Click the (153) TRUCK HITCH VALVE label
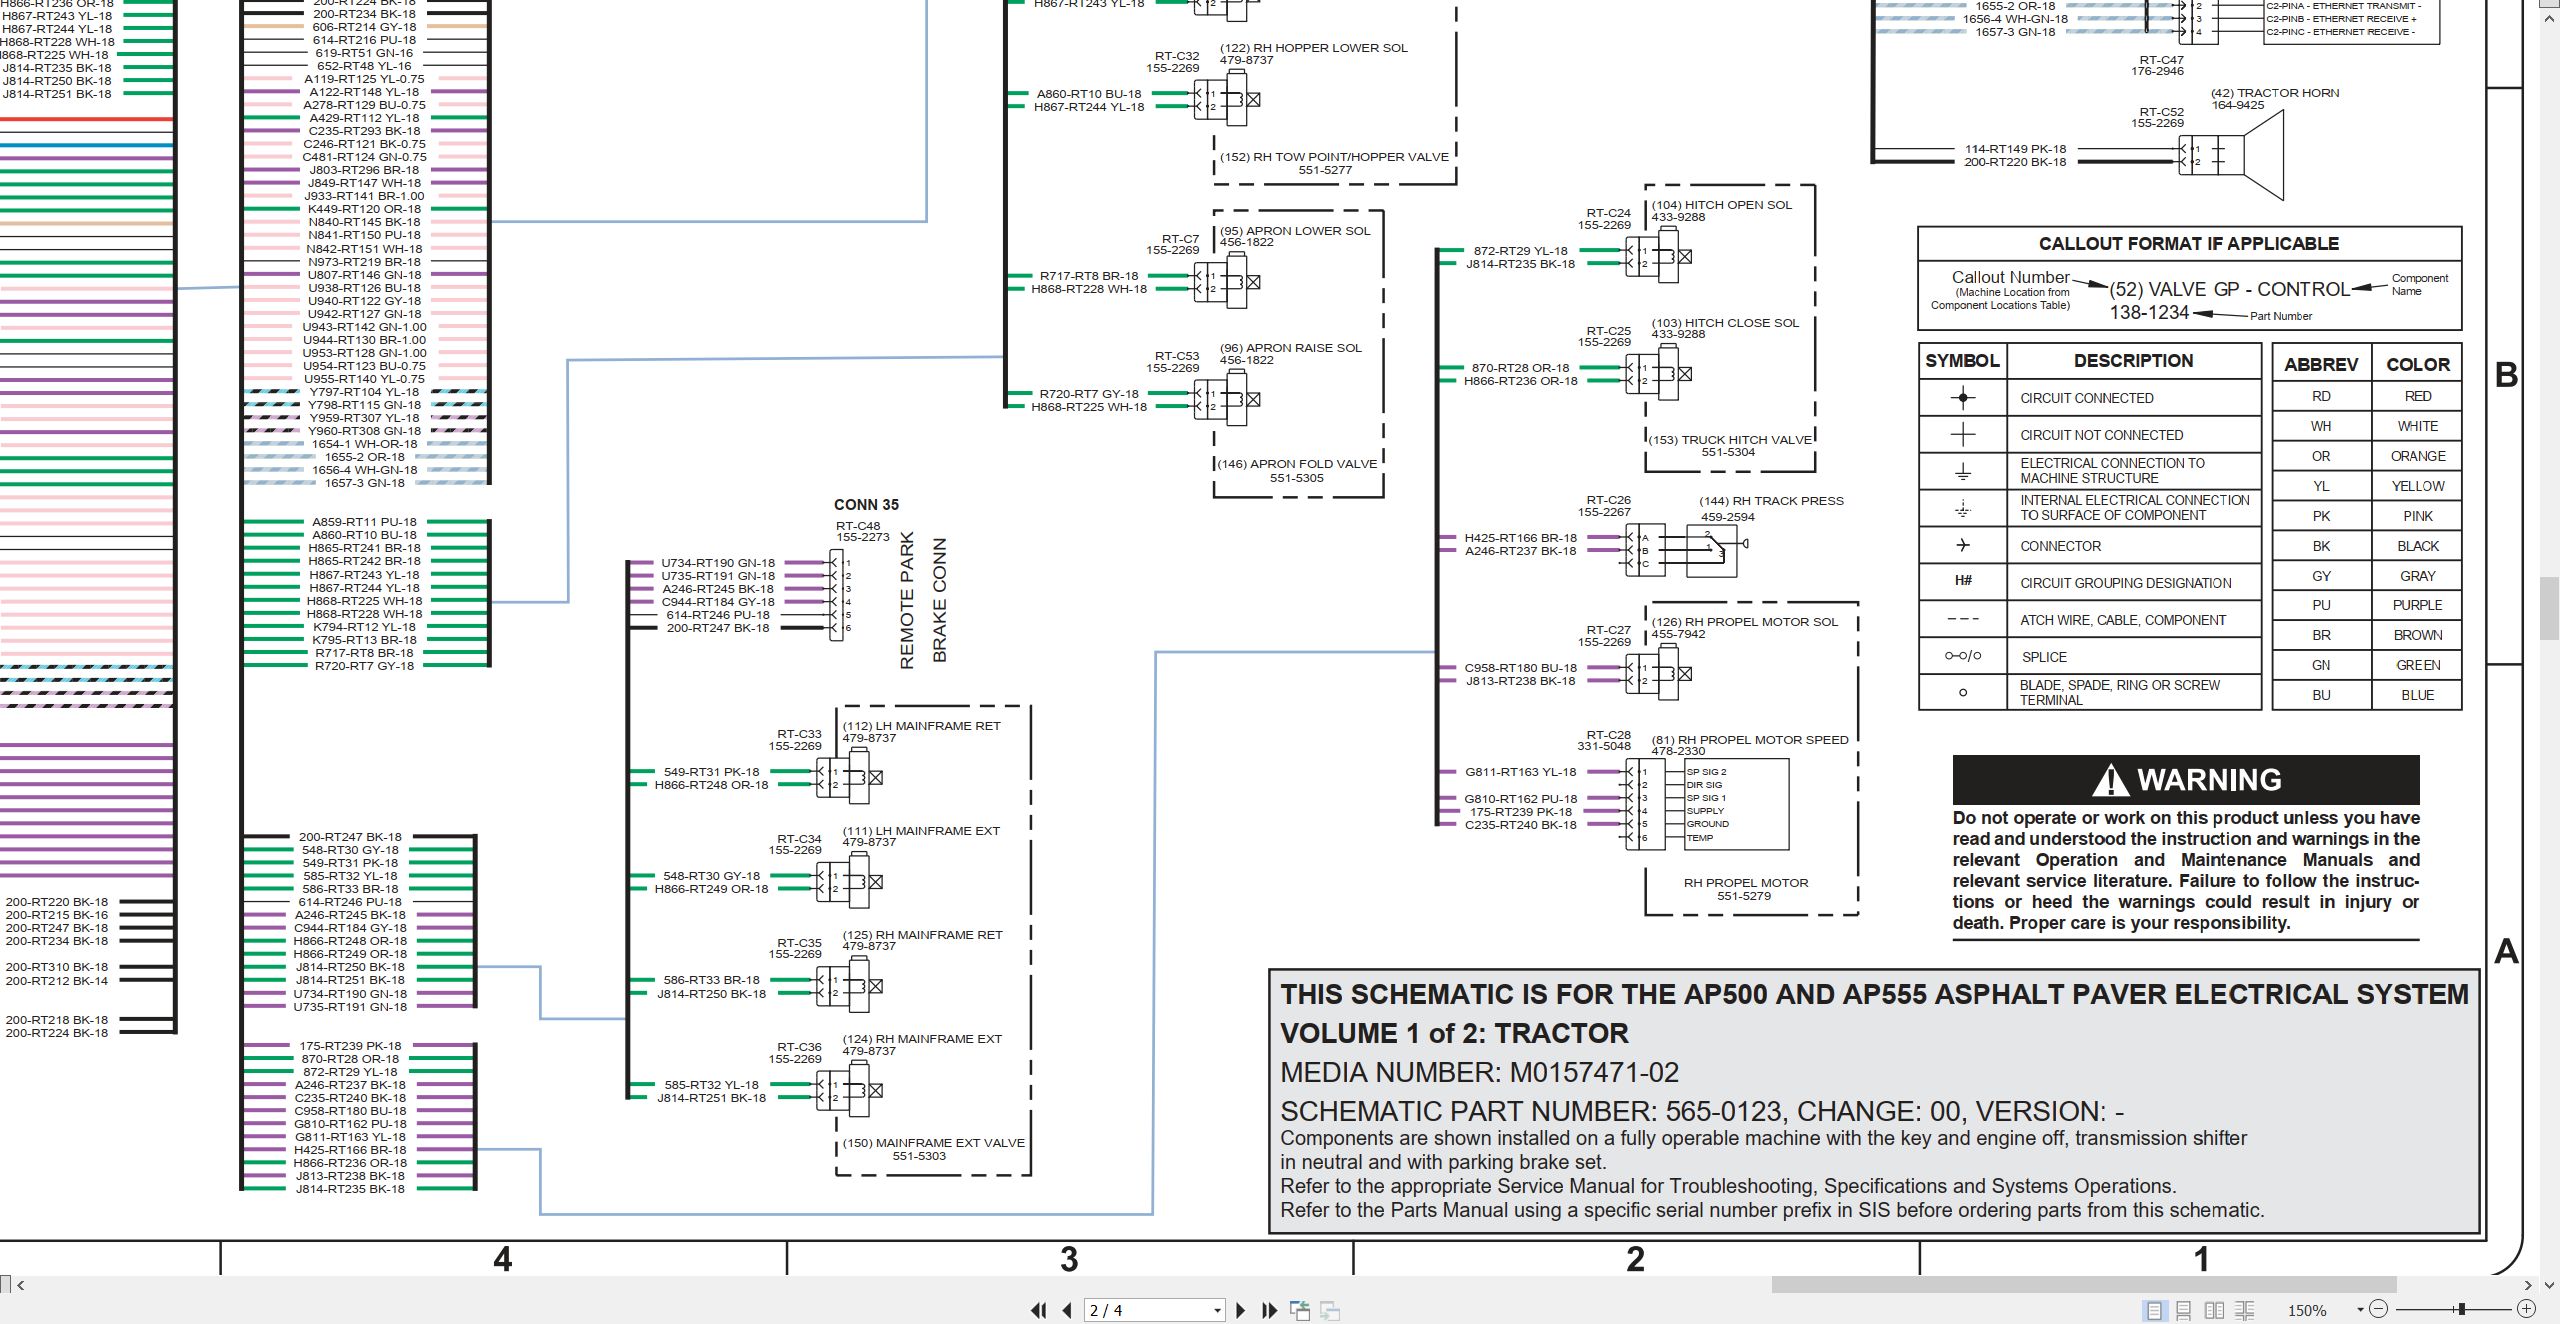Screen dimensions: 2560x1324 tap(1730, 440)
